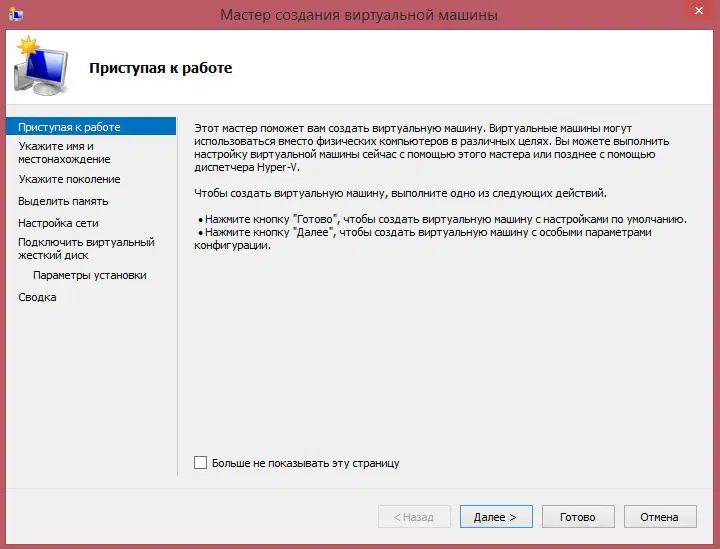
Task: Choose the 'Настройка сети' step
Action: pyautogui.click(x=58, y=223)
